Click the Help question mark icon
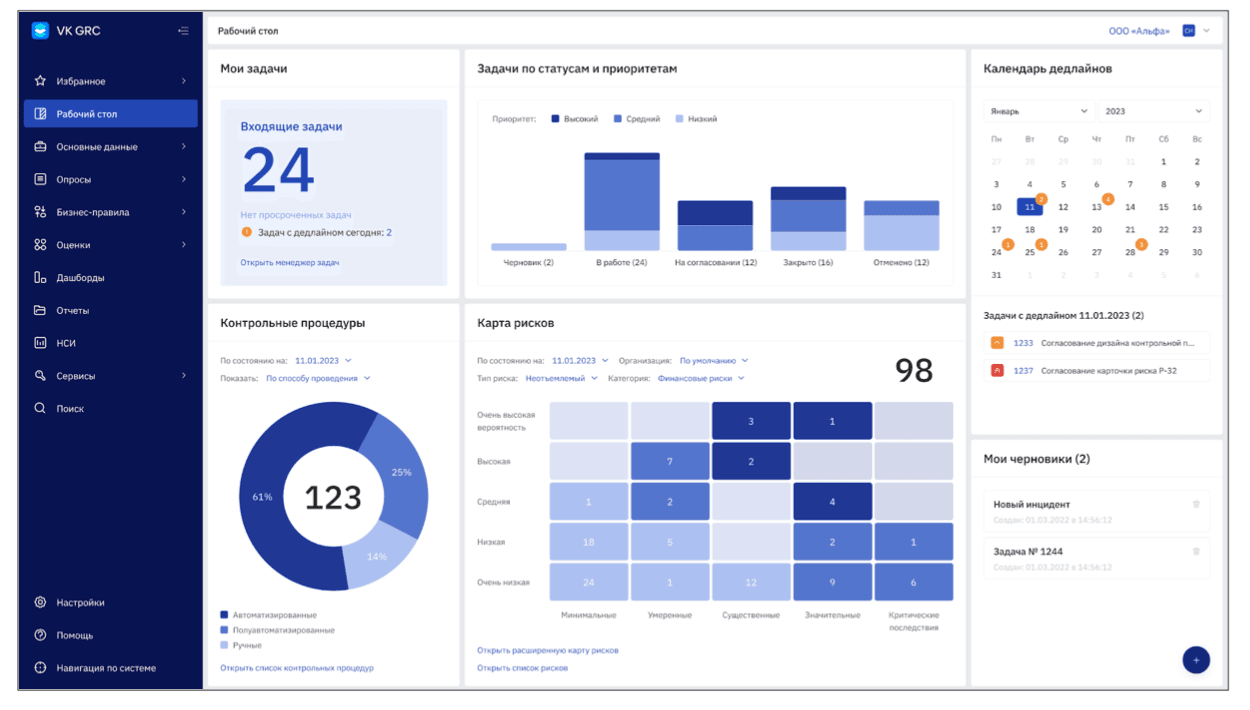 tap(40, 636)
